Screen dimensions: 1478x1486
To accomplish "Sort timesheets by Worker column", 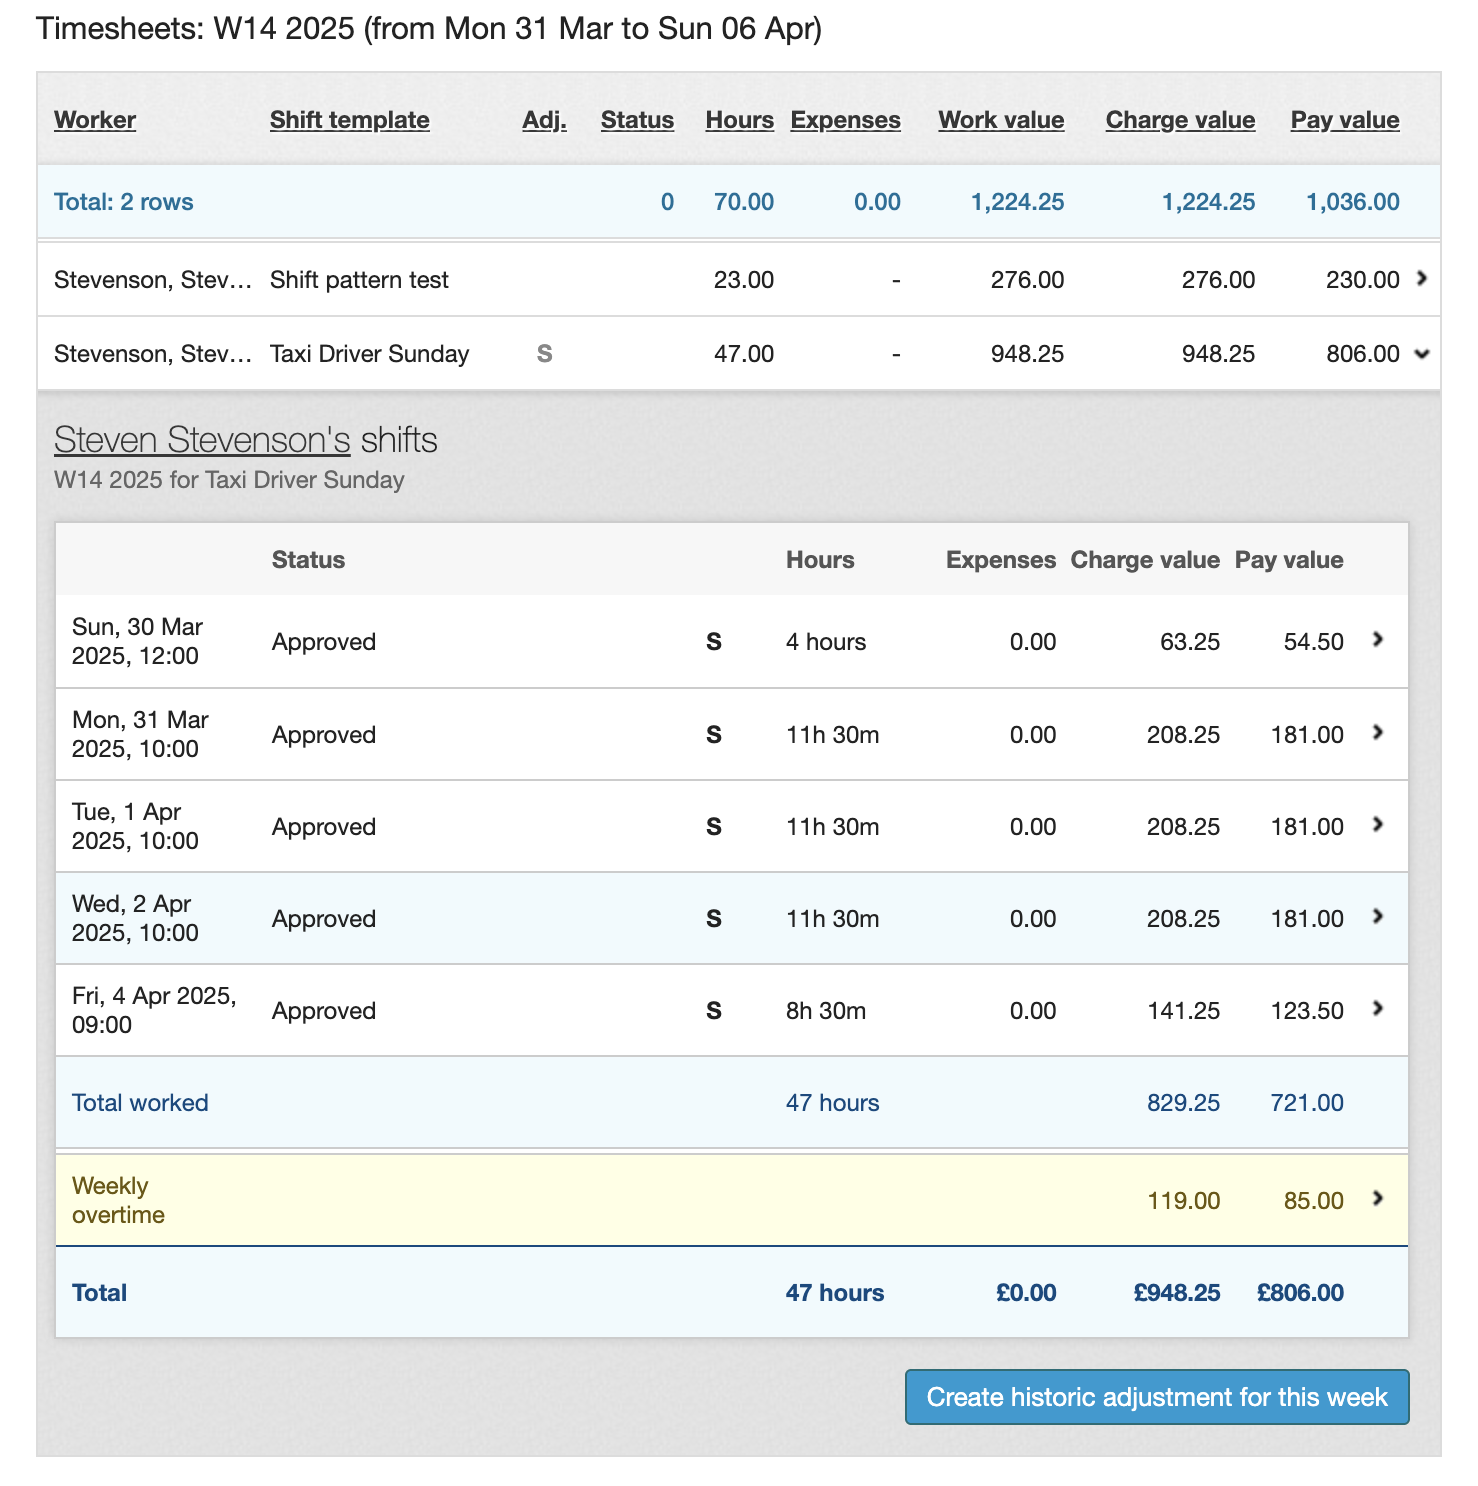I will 95,120.
